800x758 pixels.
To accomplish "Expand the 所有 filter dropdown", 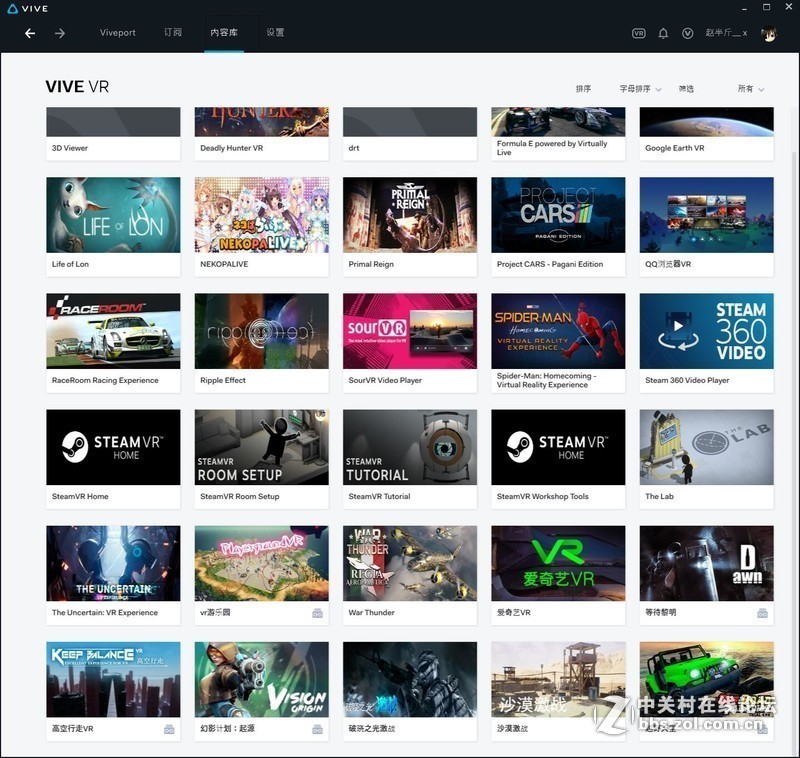I will coord(750,88).
